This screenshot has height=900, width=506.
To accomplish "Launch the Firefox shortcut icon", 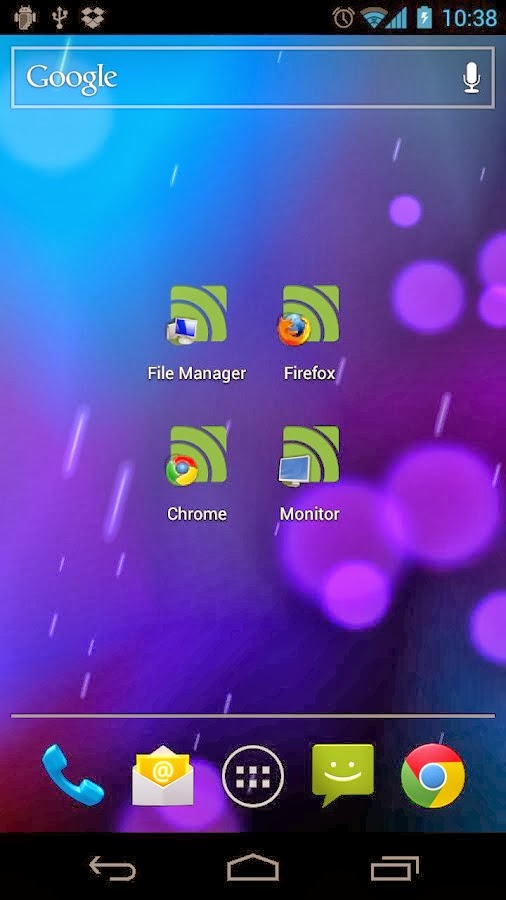I will [309, 315].
